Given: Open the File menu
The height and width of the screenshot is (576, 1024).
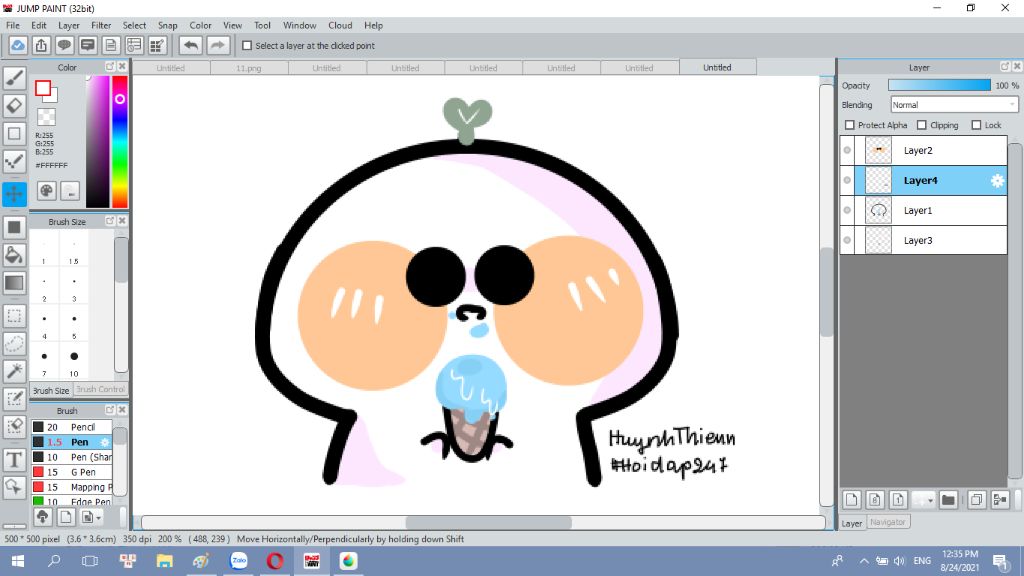Looking at the screenshot, I should coord(12,25).
